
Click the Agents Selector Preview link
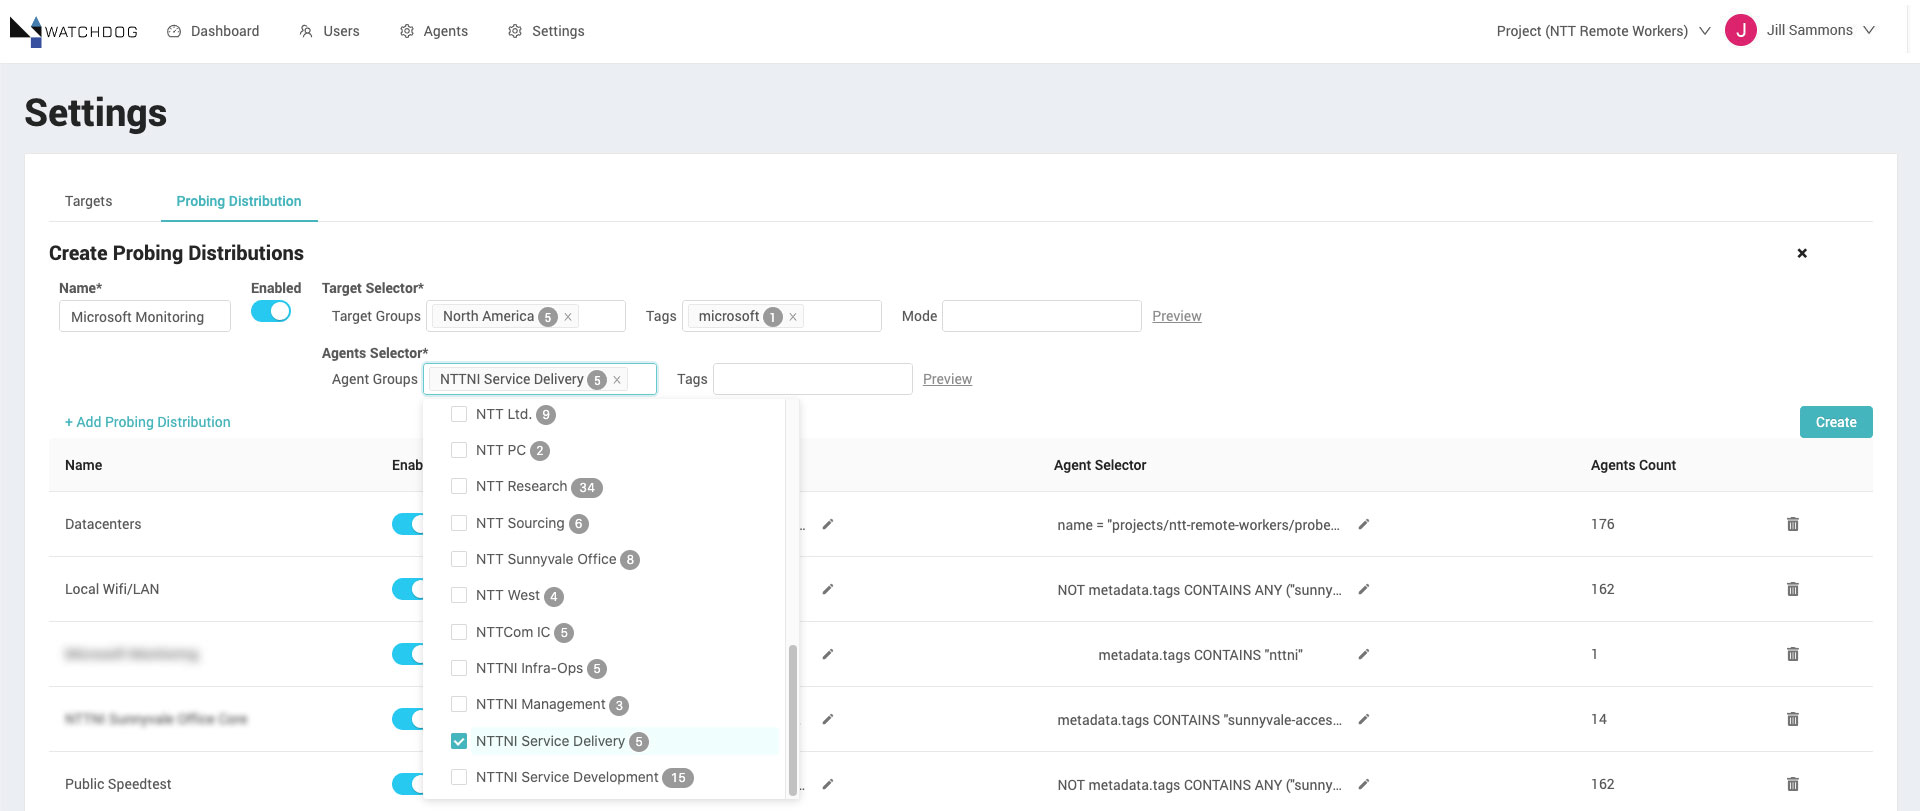(x=947, y=379)
